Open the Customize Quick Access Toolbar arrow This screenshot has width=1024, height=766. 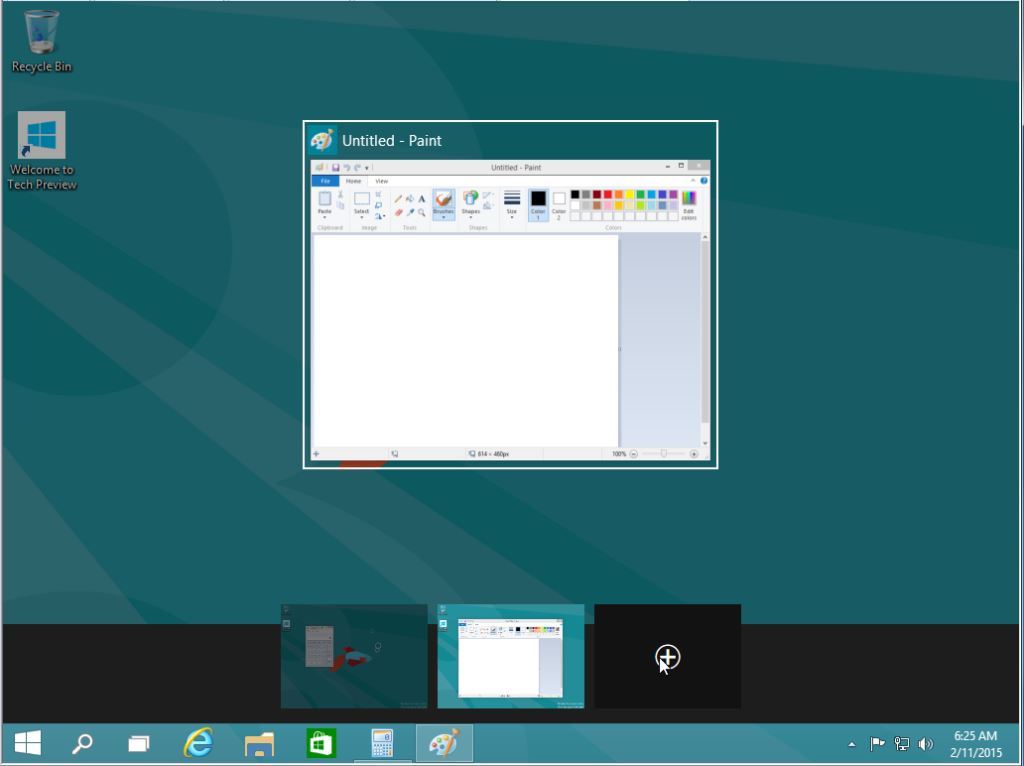(367, 168)
